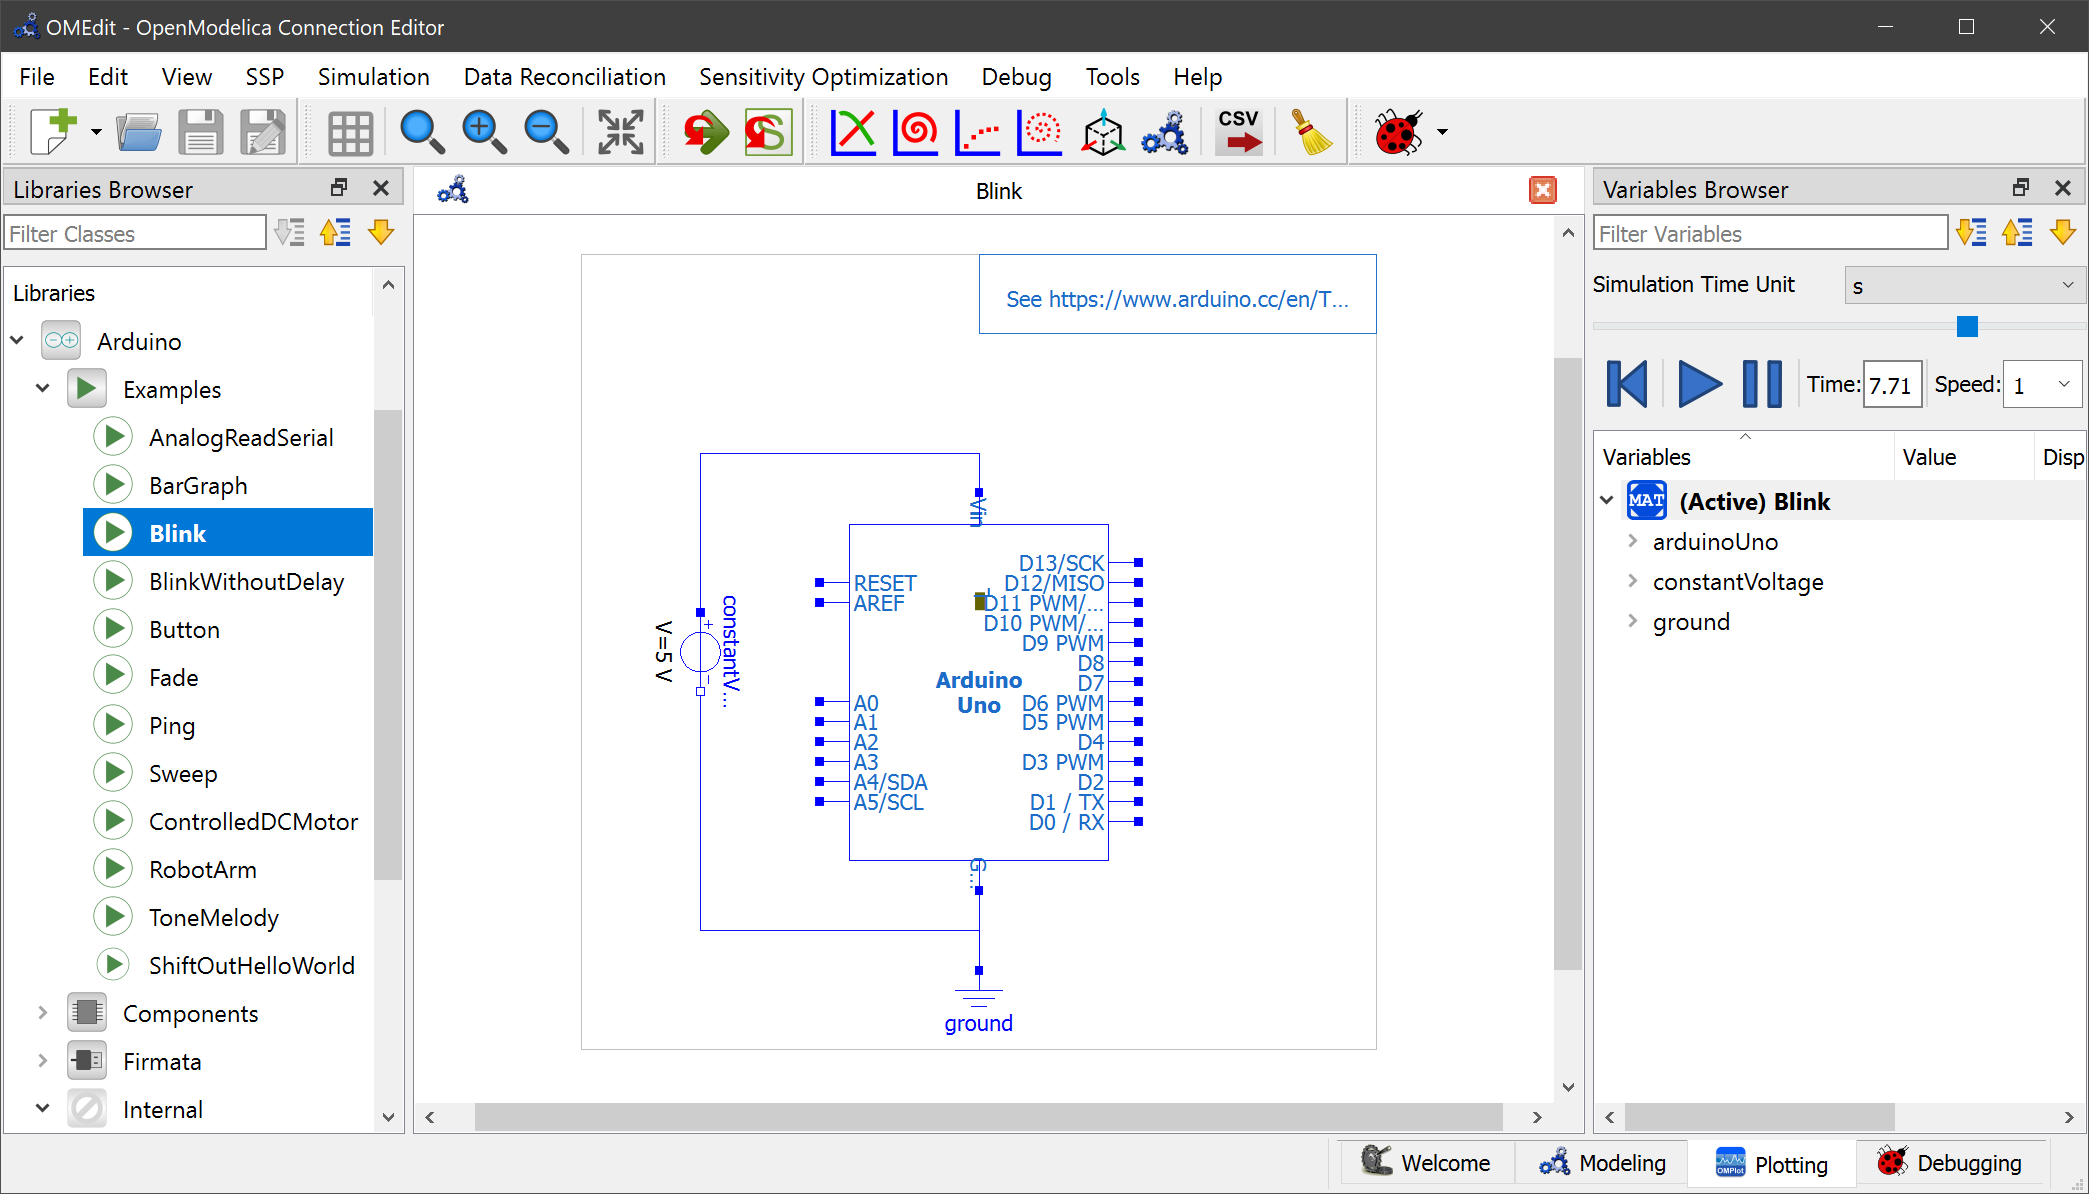Click the Zoom In magnifier icon
The image size is (2089, 1194).
pyautogui.click(x=484, y=131)
